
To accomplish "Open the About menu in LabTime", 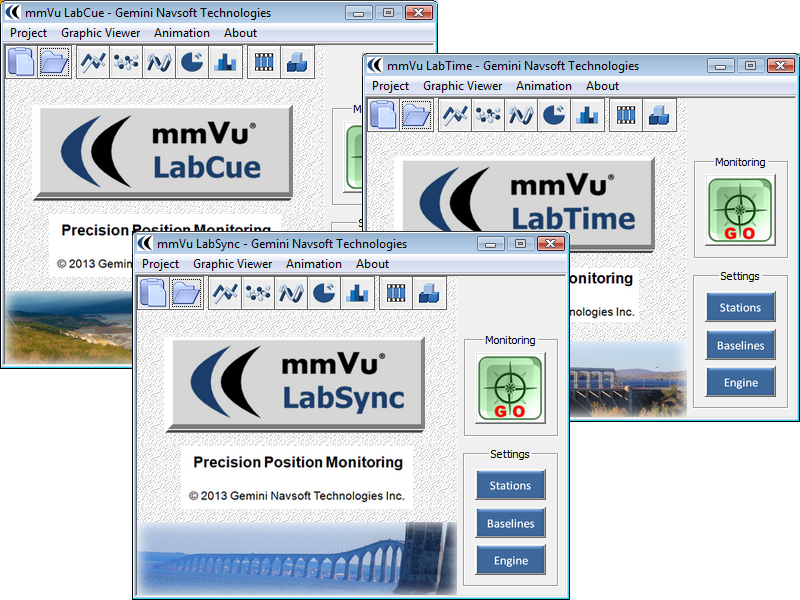I will point(603,86).
